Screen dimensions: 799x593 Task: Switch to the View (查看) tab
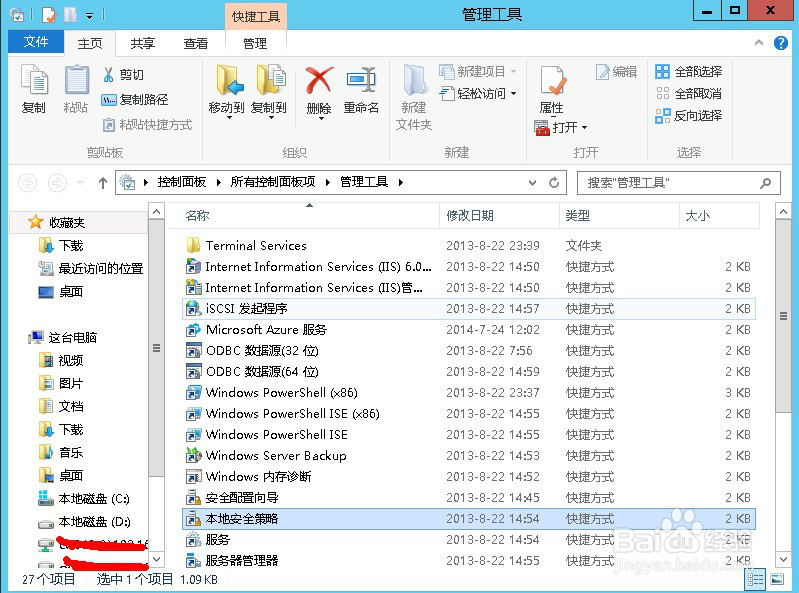click(196, 43)
